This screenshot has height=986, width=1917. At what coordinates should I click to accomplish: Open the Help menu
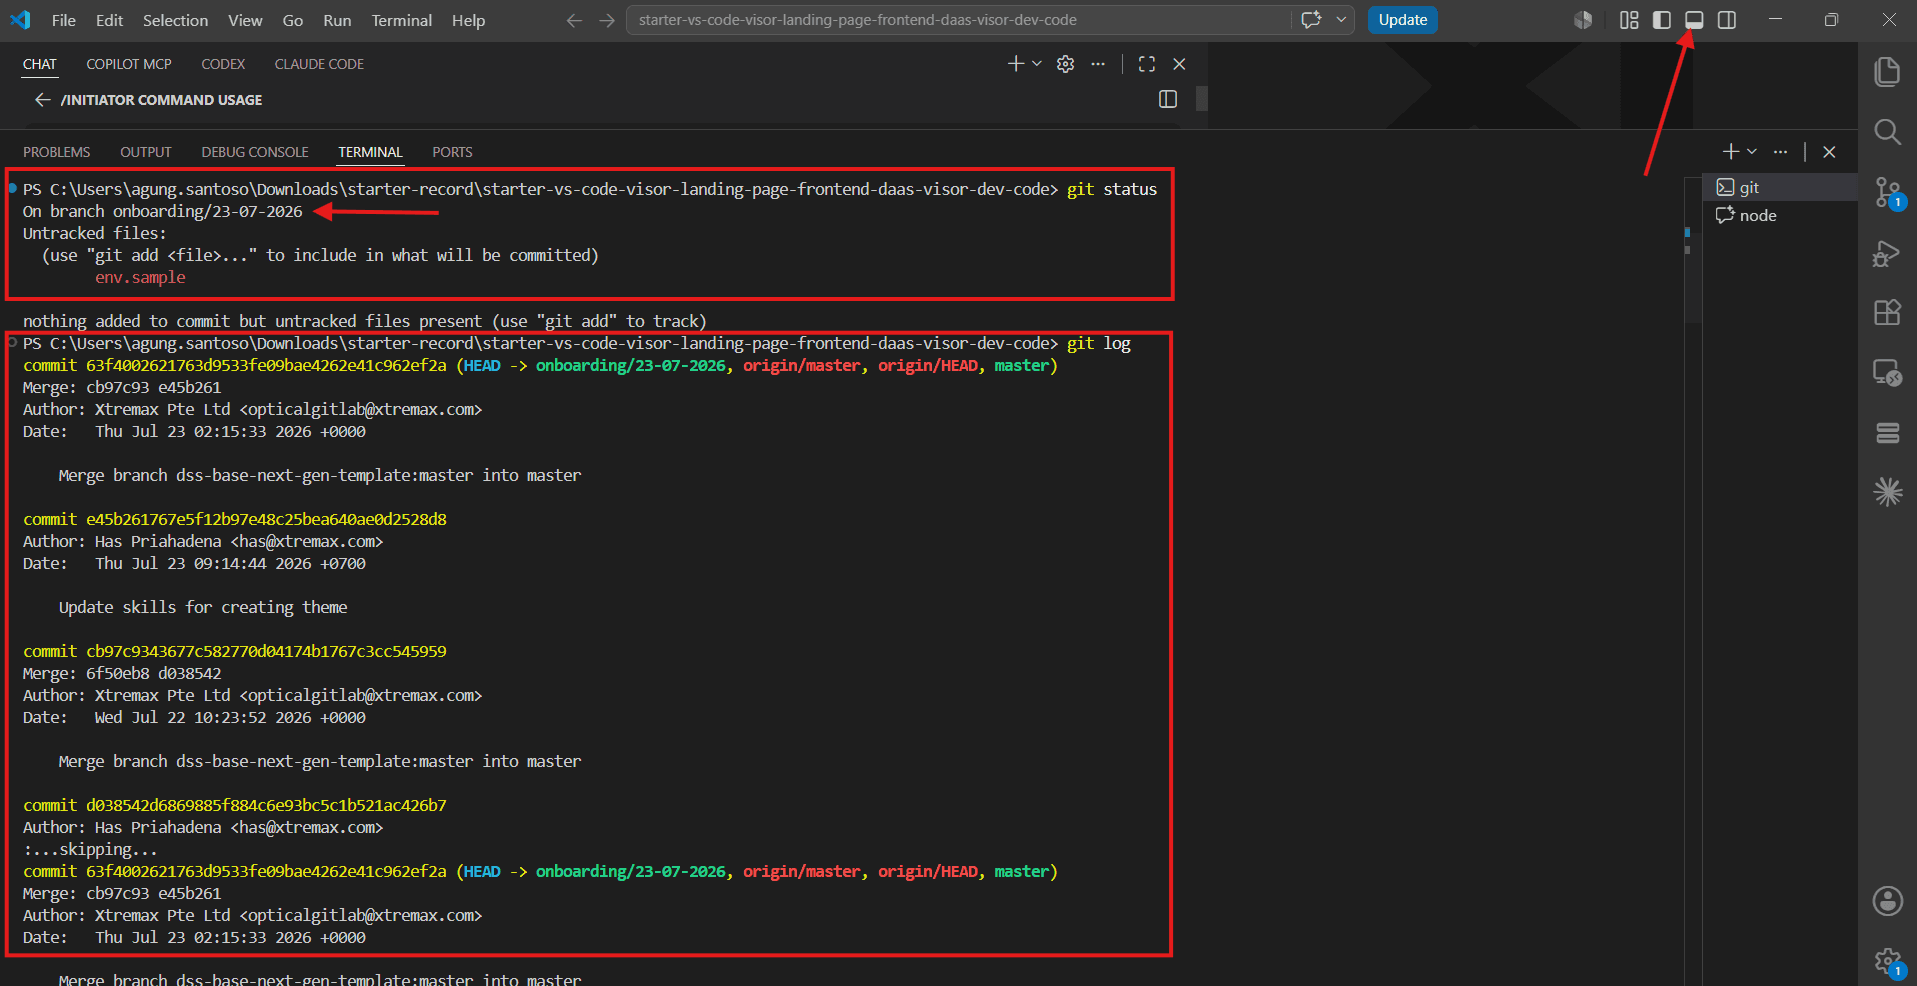[468, 20]
